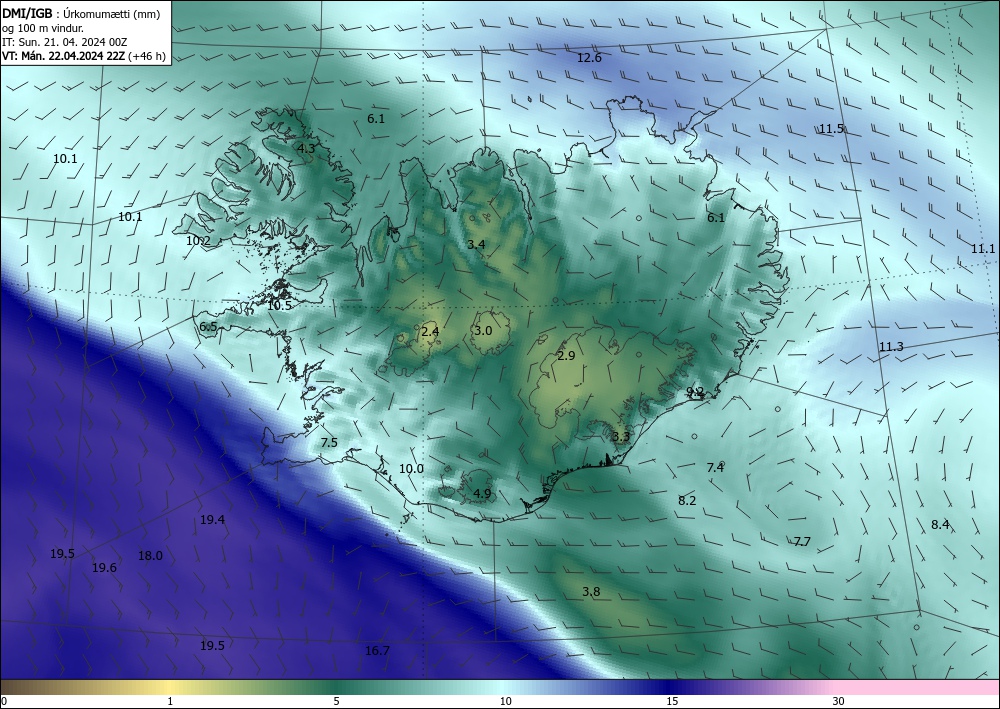This screenshot has width=1000, height=709.
Task: Click the value 7.5 on the map
Action: [329, 443]
